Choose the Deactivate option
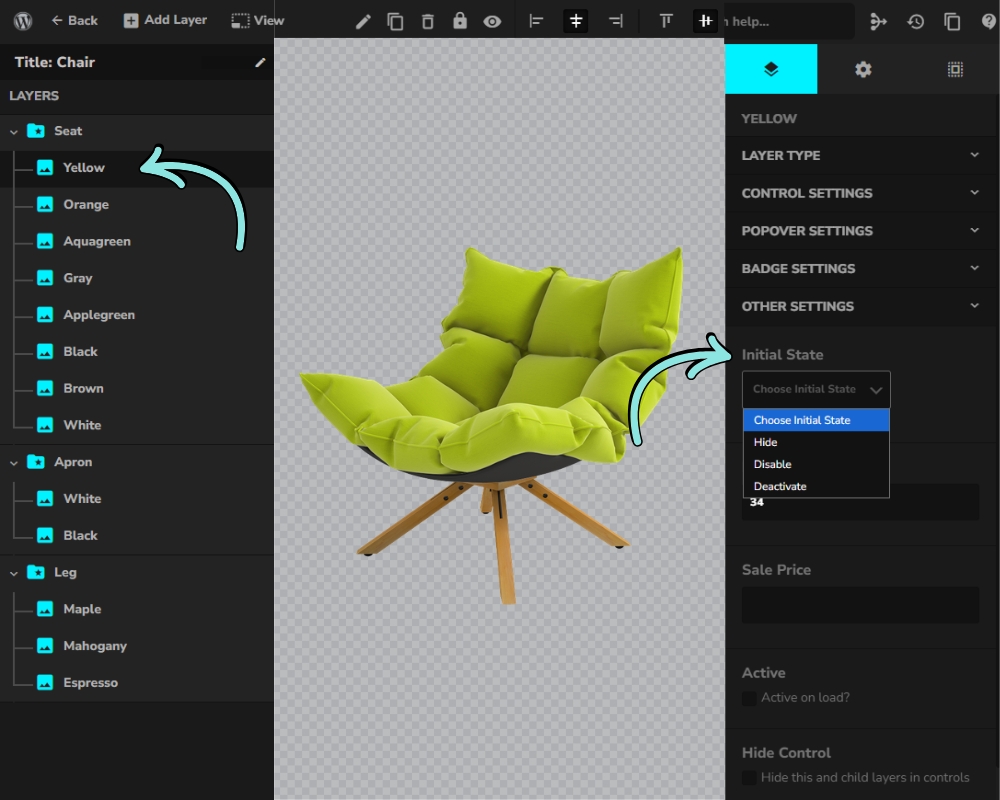The height and width of the screenshot is (800, 1000). tap(816, 486)
